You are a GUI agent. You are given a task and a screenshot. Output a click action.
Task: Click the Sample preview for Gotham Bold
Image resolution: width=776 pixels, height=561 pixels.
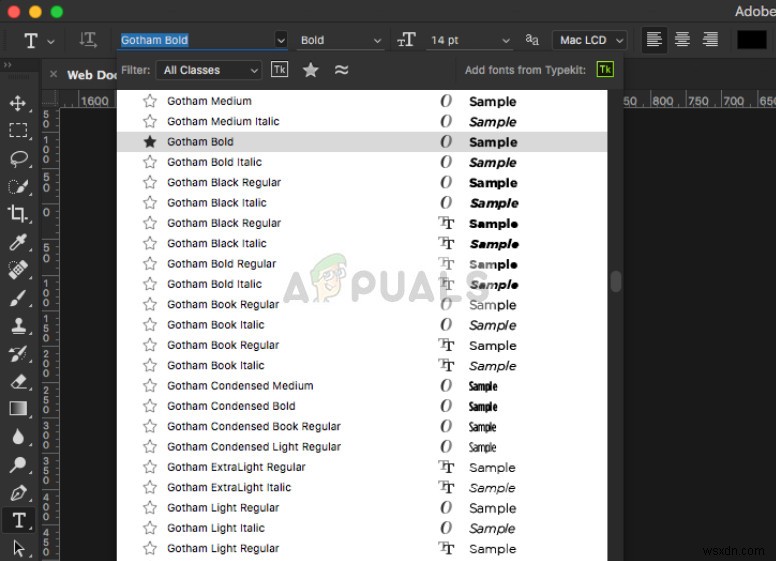(x=493, y=142)
